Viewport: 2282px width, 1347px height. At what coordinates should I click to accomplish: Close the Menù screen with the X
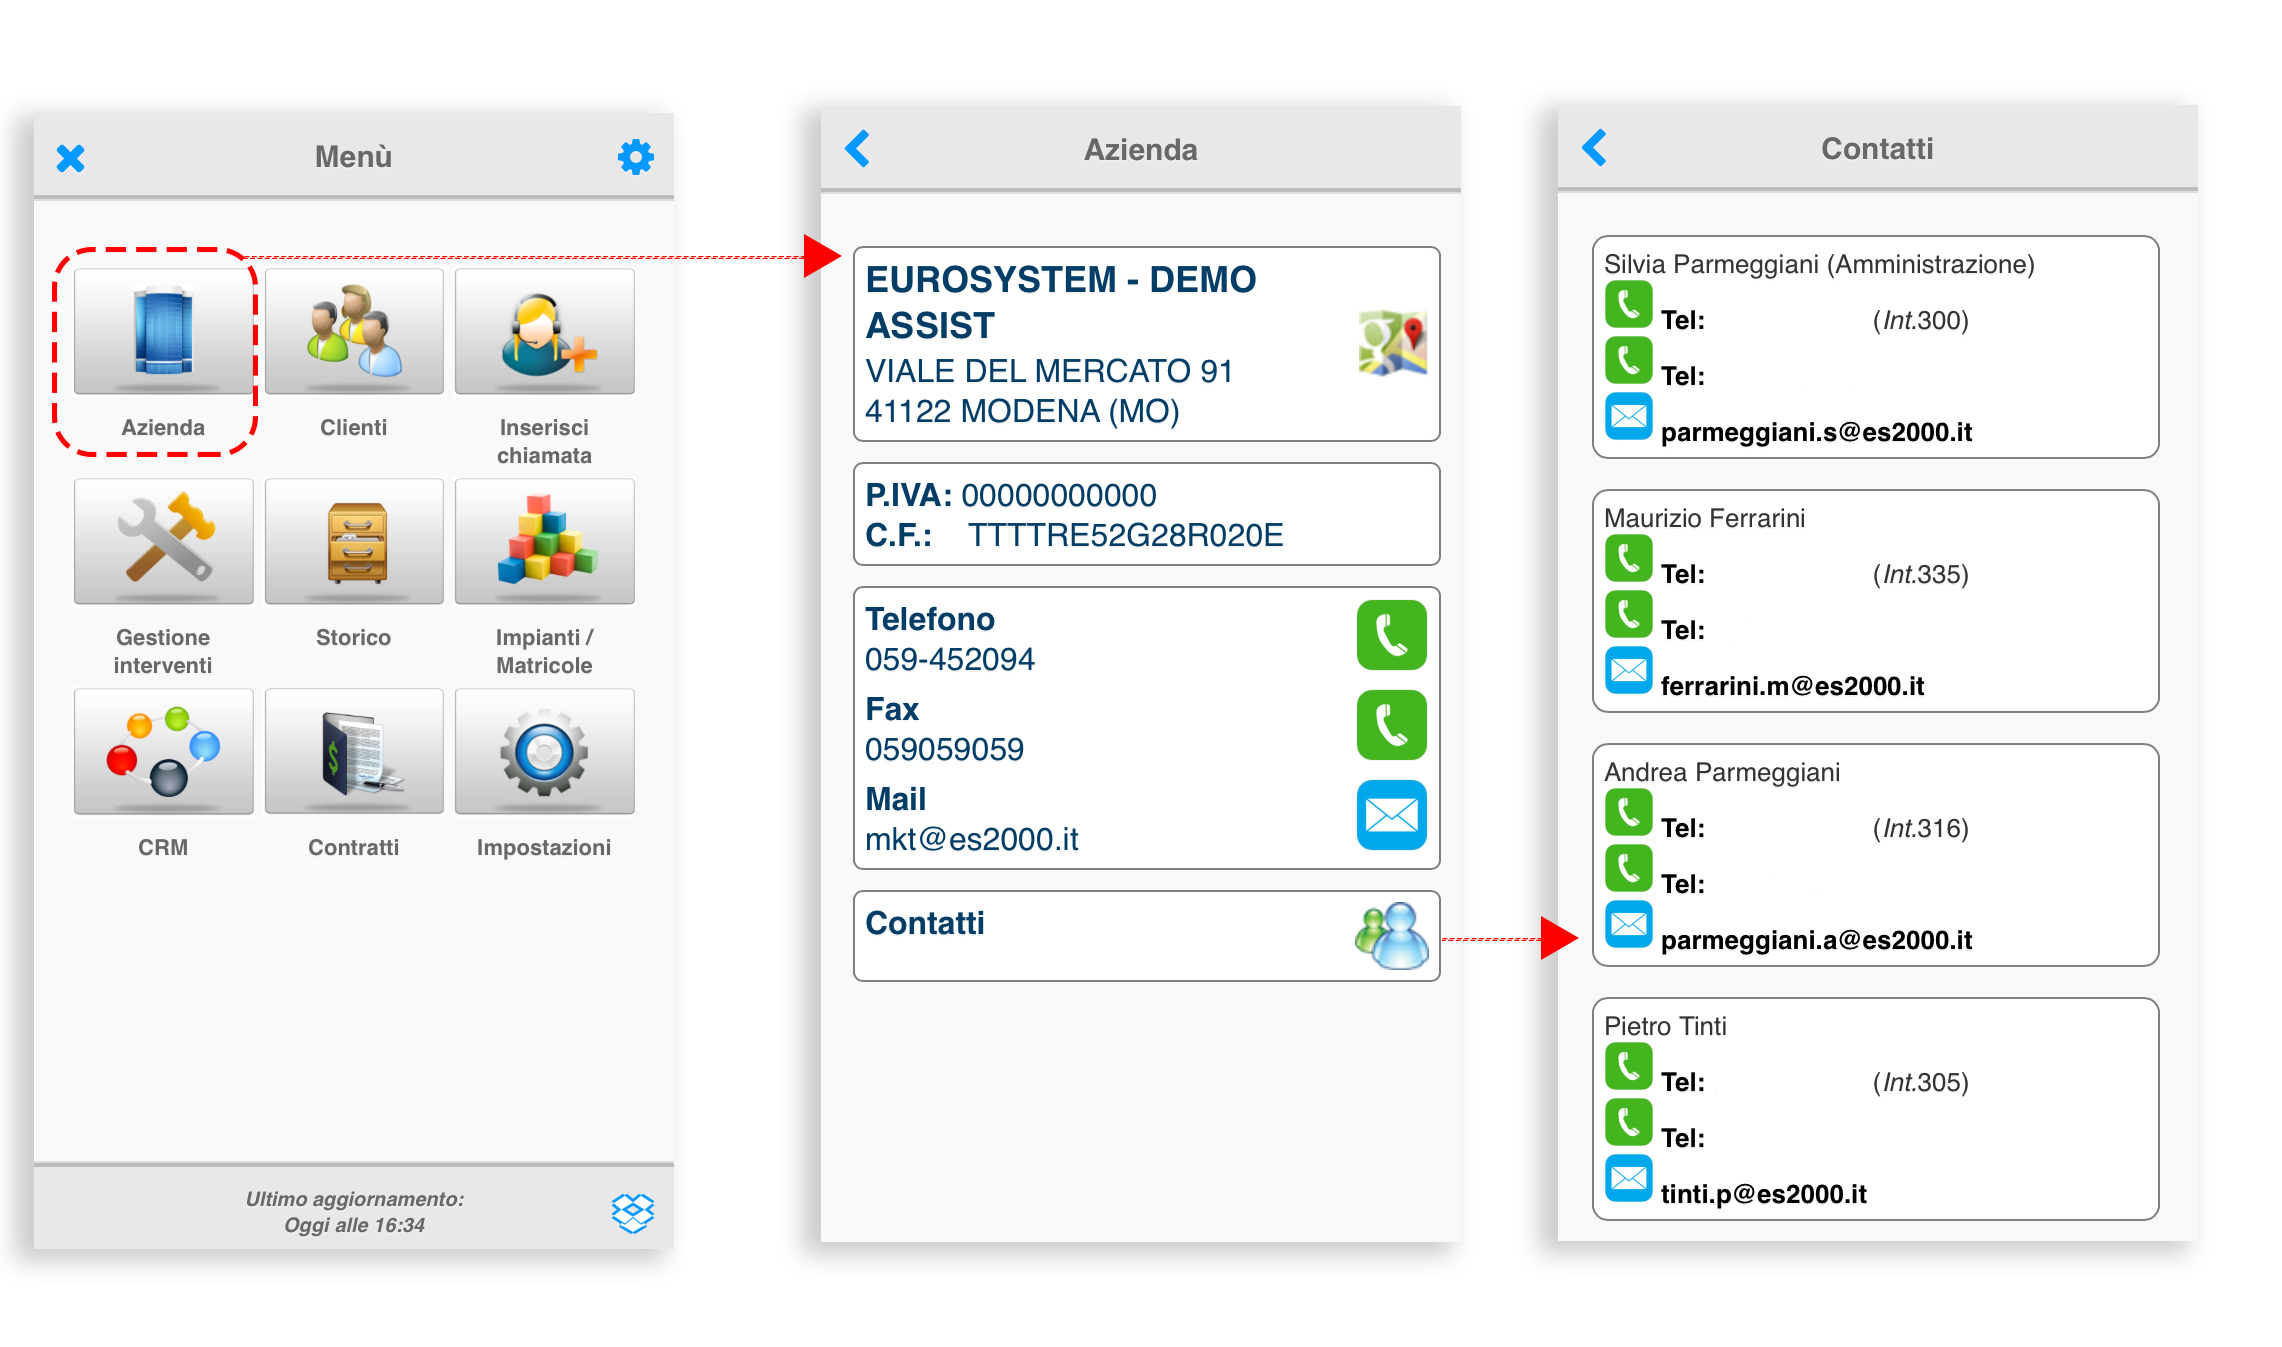coord(70,157)
